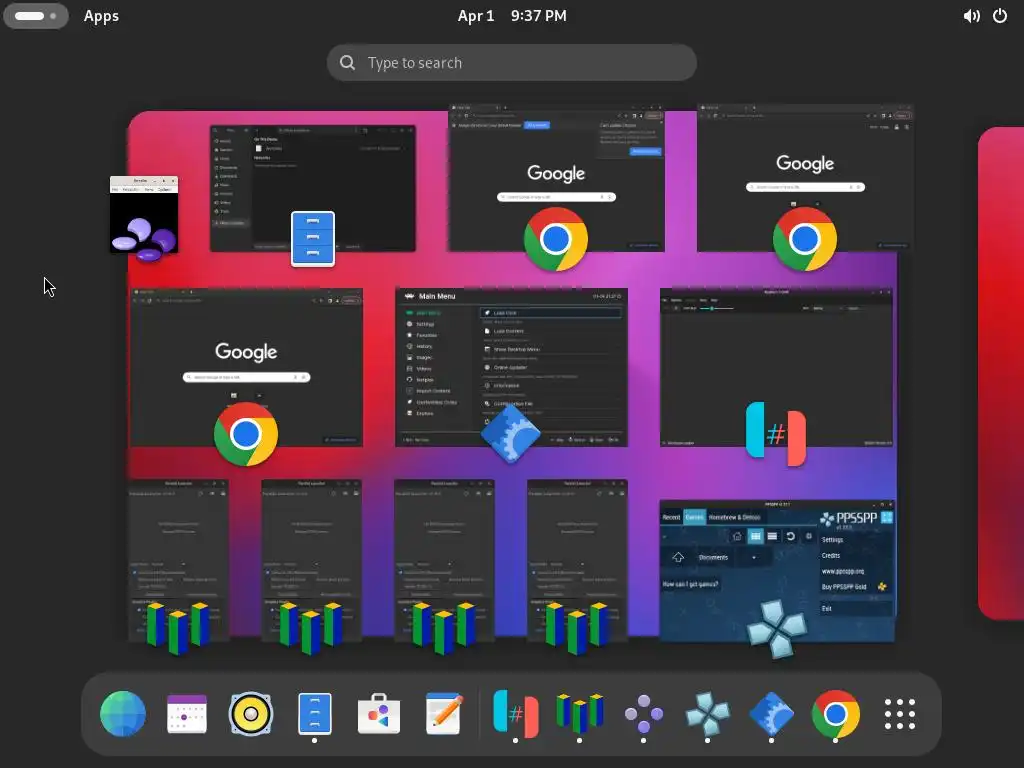Image resolution: width=1024 pixels, height=768 pixels.
Task: Open Files cabinet icon in dock
Action: (x=315, y=713)
